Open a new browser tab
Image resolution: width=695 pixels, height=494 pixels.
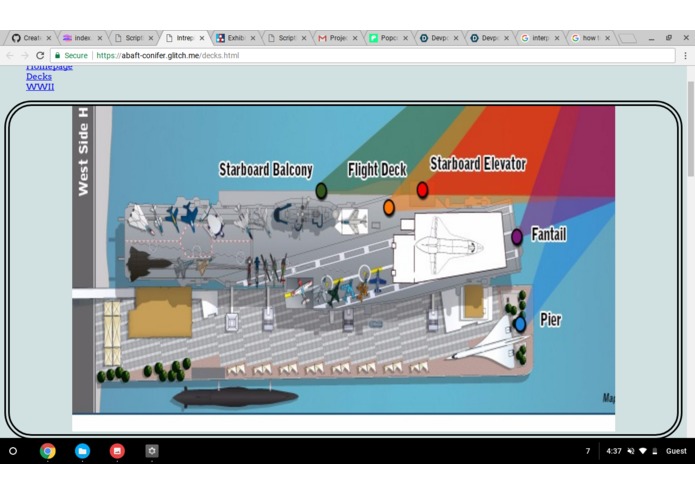(x=627, y=39)
